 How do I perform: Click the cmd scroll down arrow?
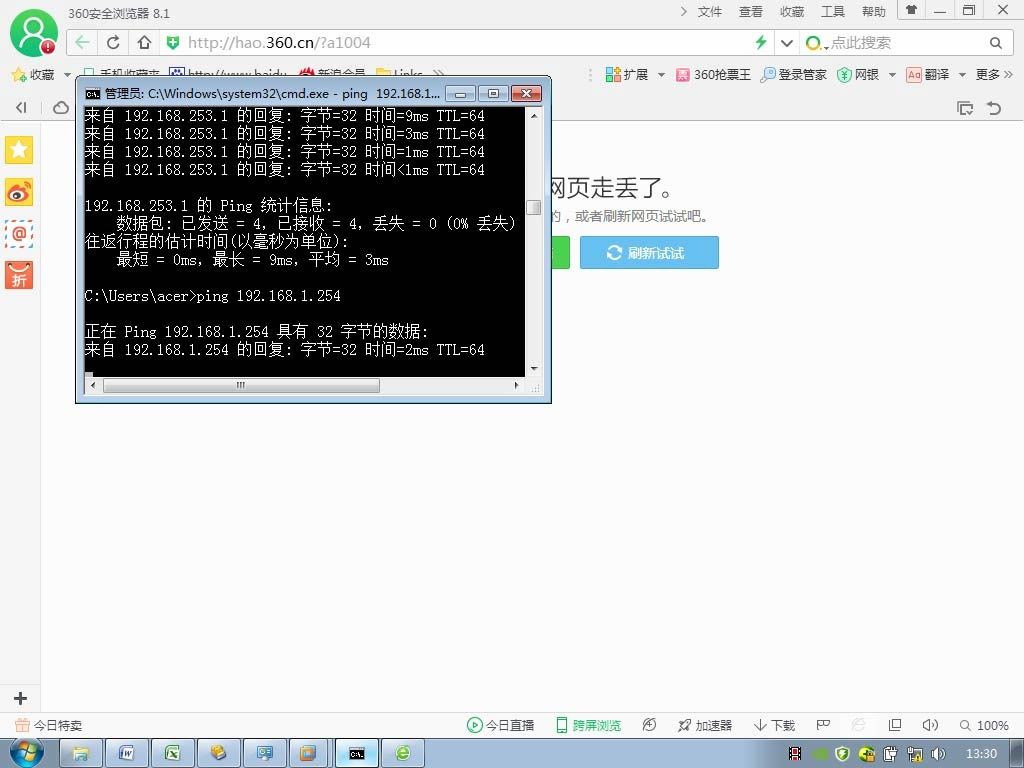[534, 369]
